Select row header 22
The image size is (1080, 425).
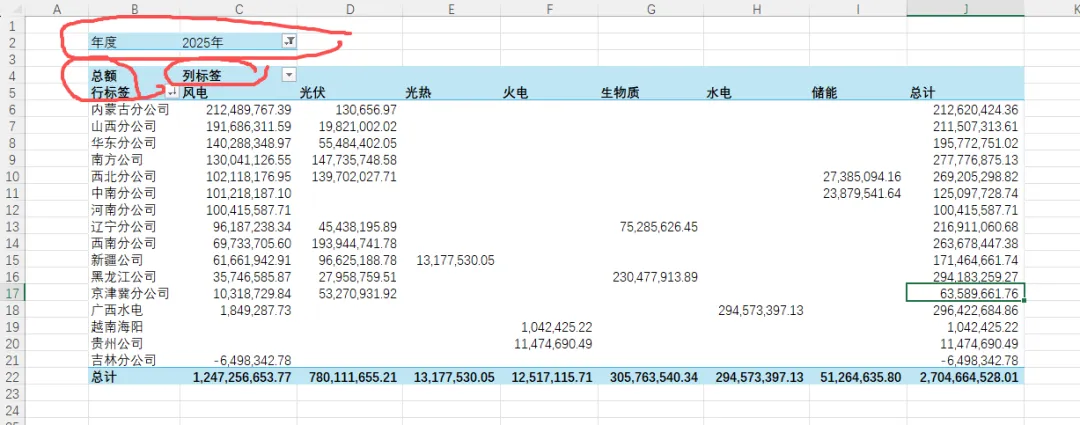point(12,377)
